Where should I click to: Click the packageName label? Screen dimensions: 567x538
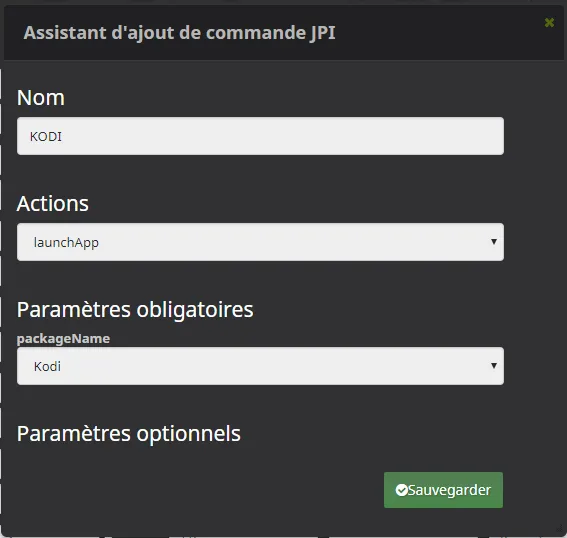63,339
